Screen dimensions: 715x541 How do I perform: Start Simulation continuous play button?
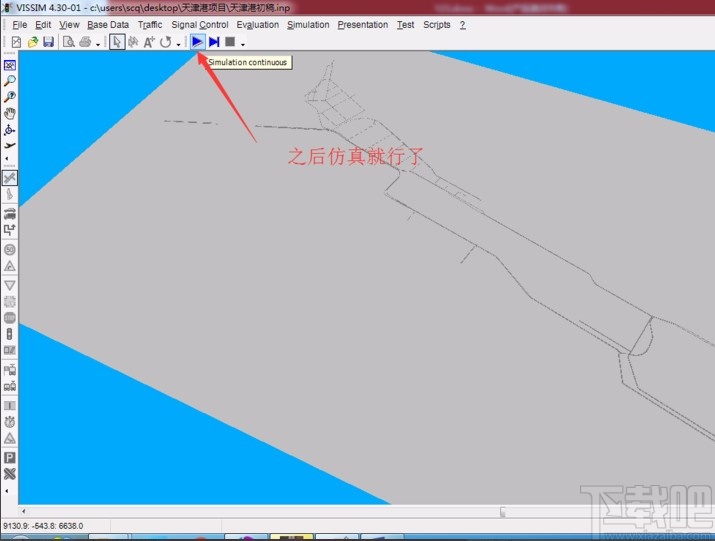[197, 42]
